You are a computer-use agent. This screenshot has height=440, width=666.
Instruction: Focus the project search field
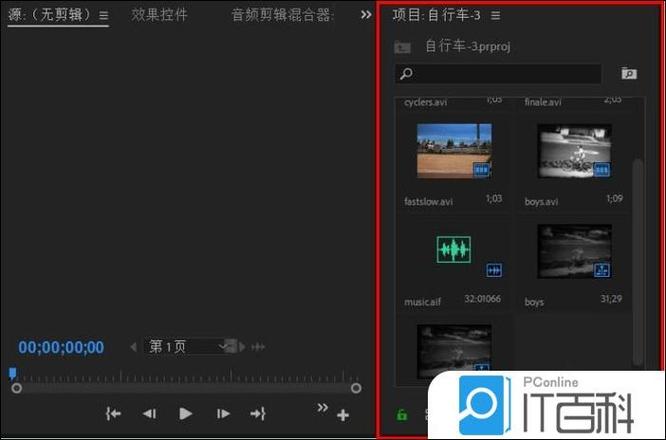tap(498, 74)
